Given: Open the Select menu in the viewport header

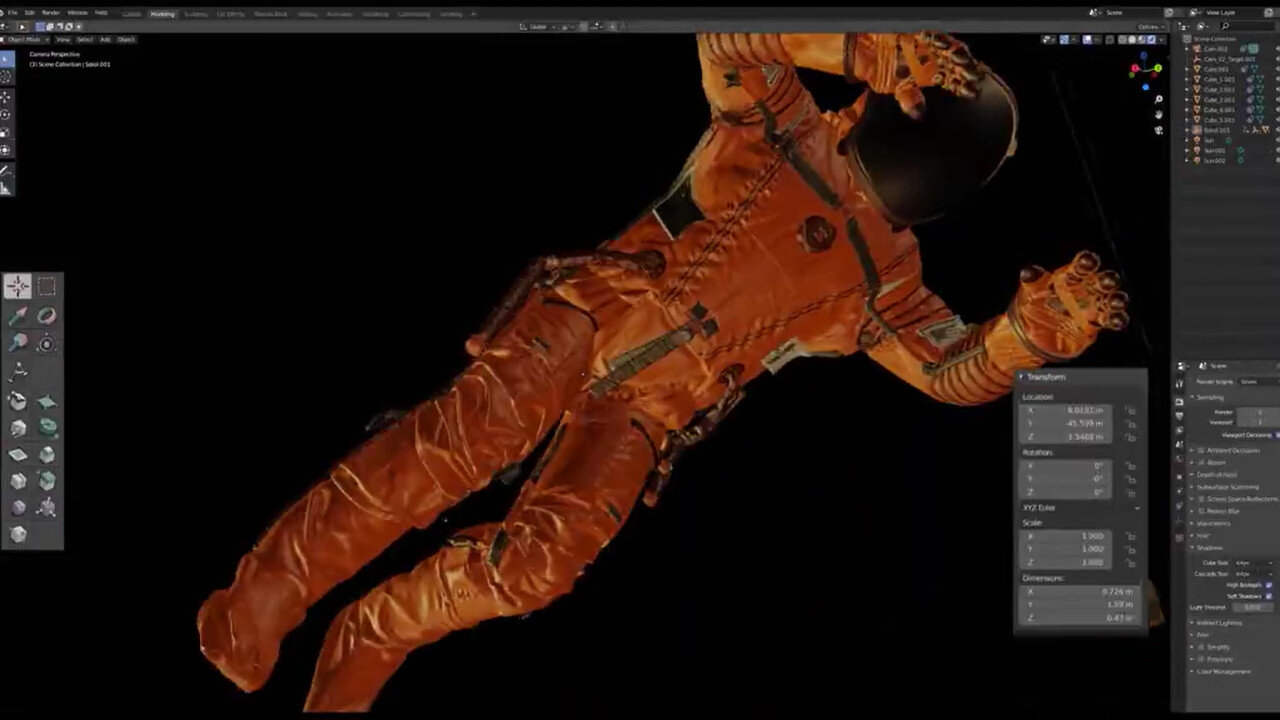Looking at the screenshot, I should pos(85,39).
